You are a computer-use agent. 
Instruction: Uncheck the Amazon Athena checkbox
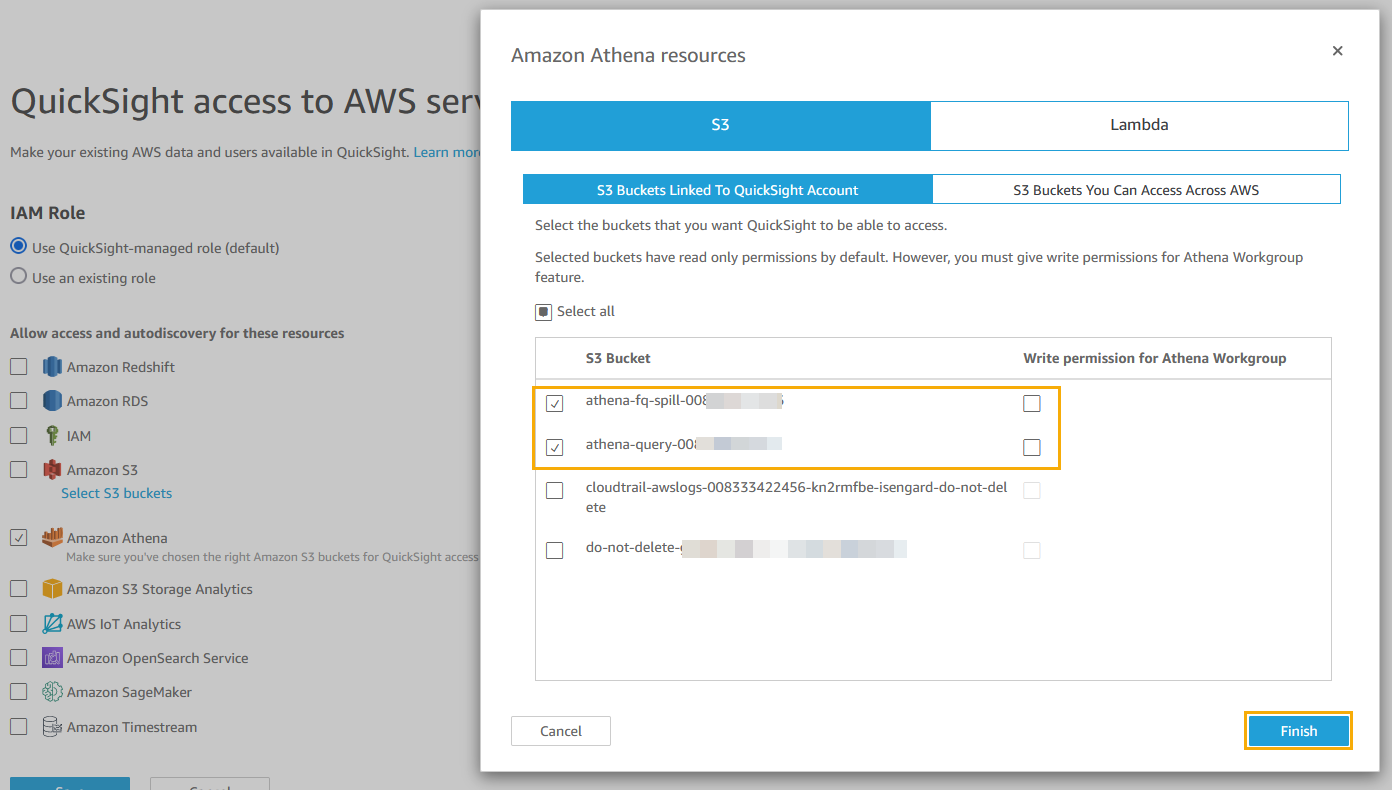[18, 538]
